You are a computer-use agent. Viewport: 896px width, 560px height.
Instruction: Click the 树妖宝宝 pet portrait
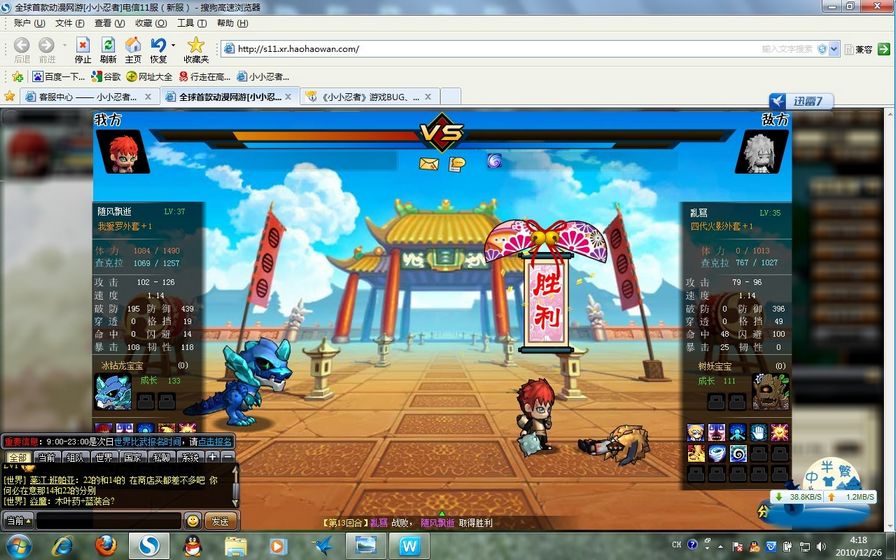(x=770, y=393)
